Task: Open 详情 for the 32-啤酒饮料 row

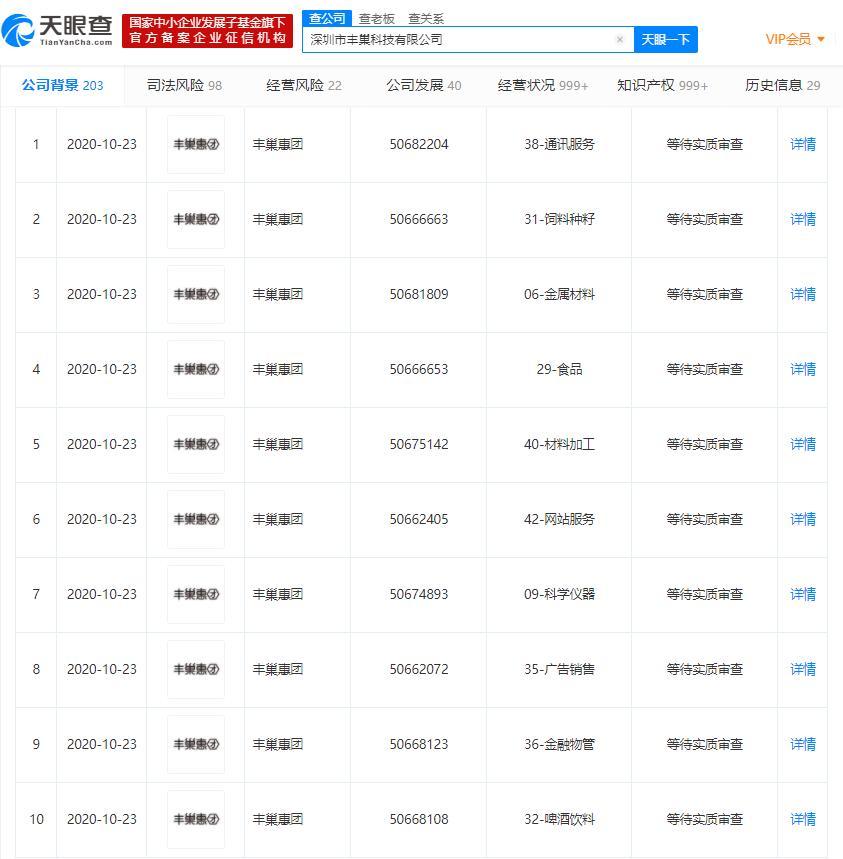Action: (x=803, y=820)
